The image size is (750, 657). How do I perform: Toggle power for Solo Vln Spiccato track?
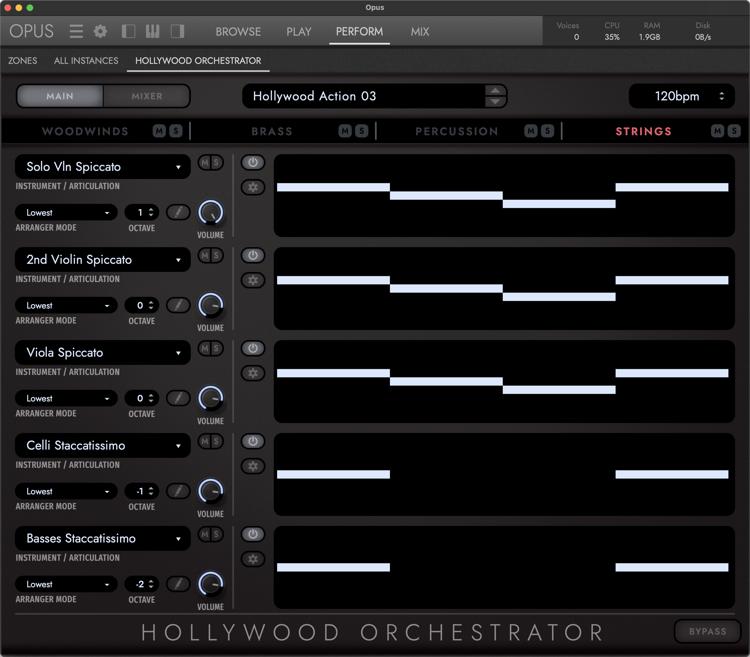pyautogui.click(x=253, y=162)
